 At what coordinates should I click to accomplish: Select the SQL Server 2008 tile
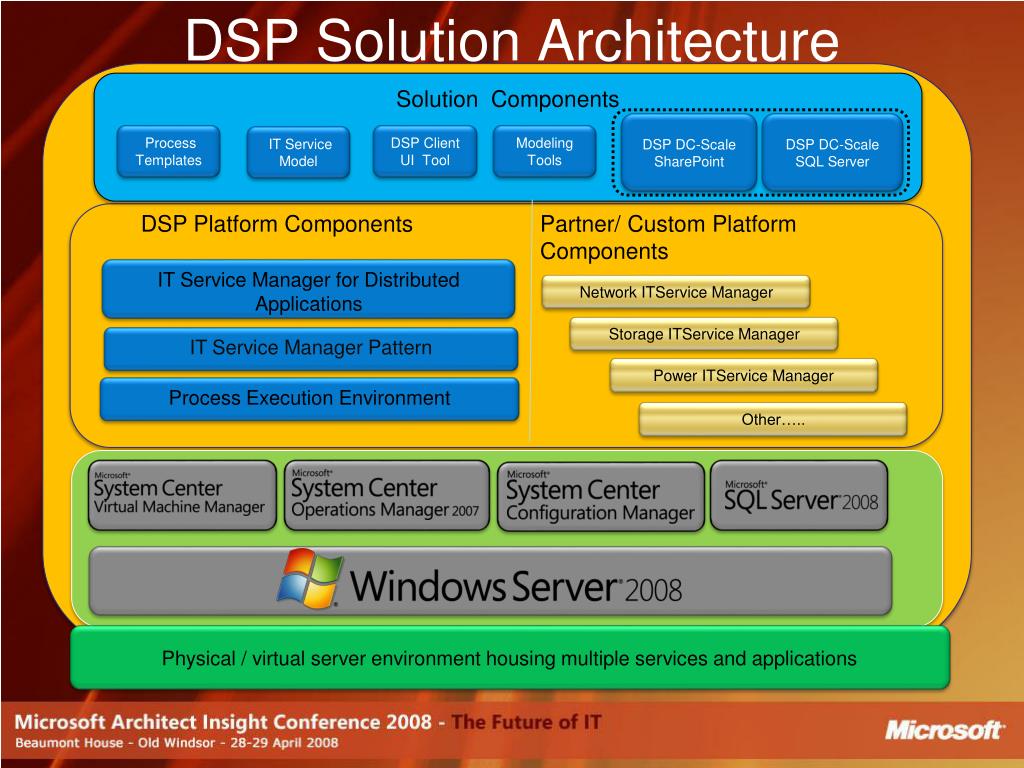click(x=799, y=496)
